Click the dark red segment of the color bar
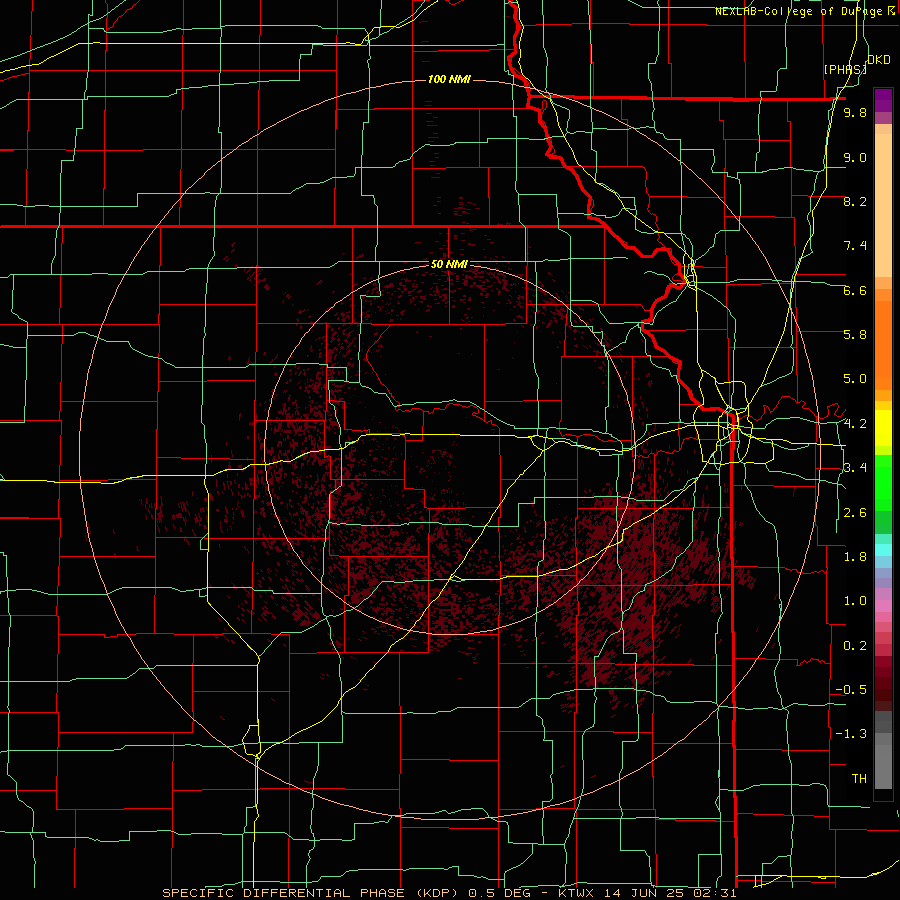 883,683
